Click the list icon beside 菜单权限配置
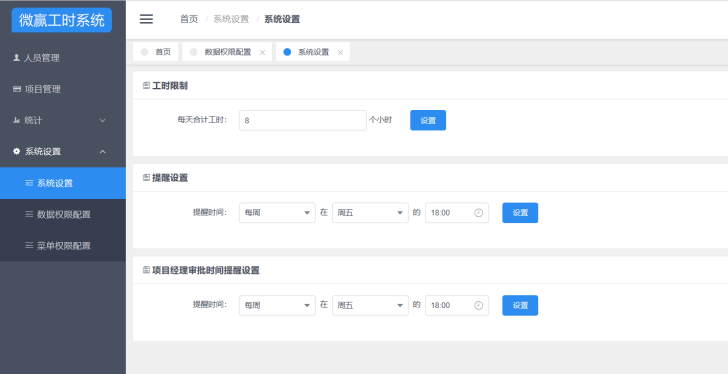Viewport: 728px width, 374px height. (29, 245)
